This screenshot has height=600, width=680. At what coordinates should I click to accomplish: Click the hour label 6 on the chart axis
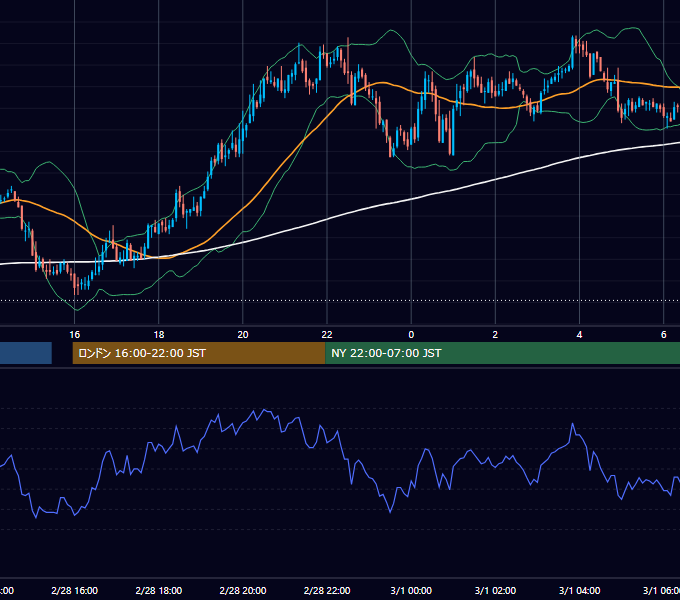point(664,334)
